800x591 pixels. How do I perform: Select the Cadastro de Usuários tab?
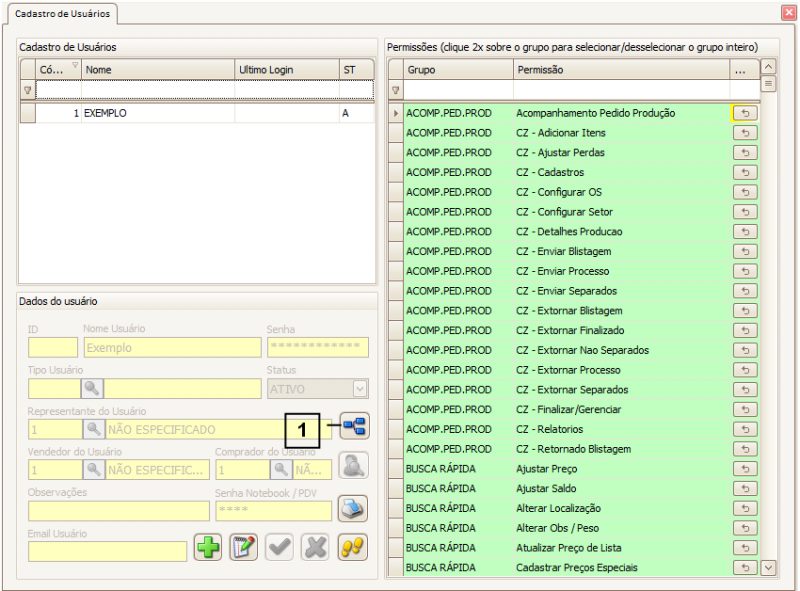[64, 14]
